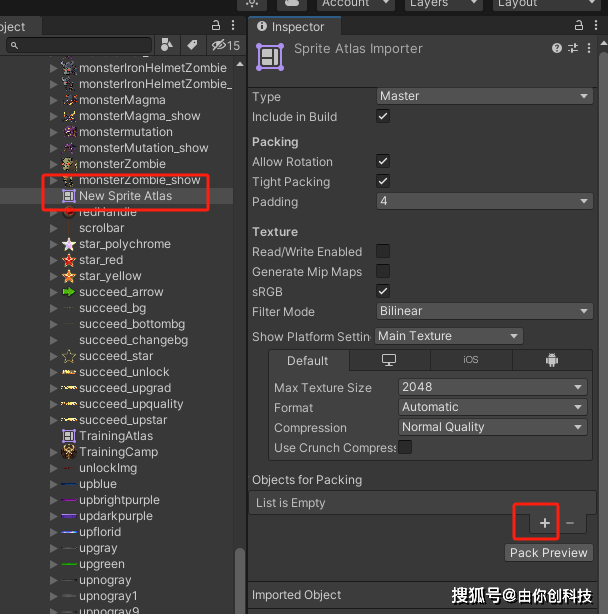Toggle the Allow Rotation checkbox
Viewport: 608px width, 614px height.
383,161
